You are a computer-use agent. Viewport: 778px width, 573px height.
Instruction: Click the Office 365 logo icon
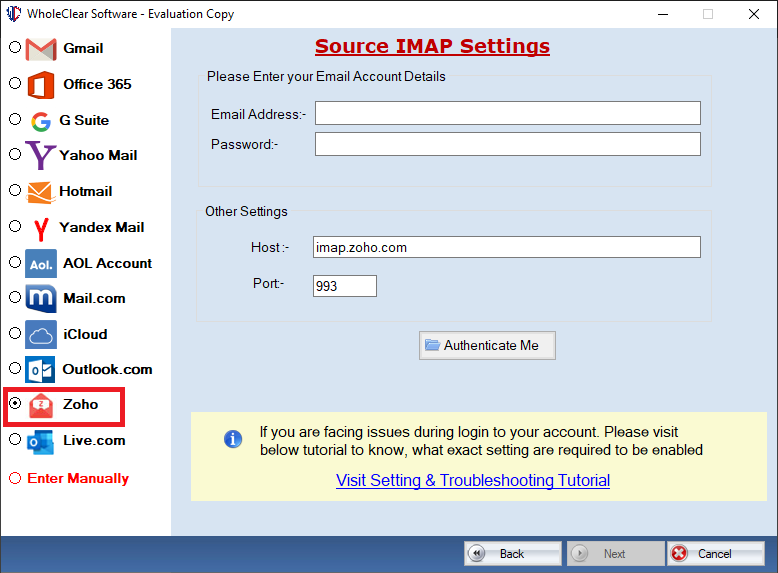[41, 85]
